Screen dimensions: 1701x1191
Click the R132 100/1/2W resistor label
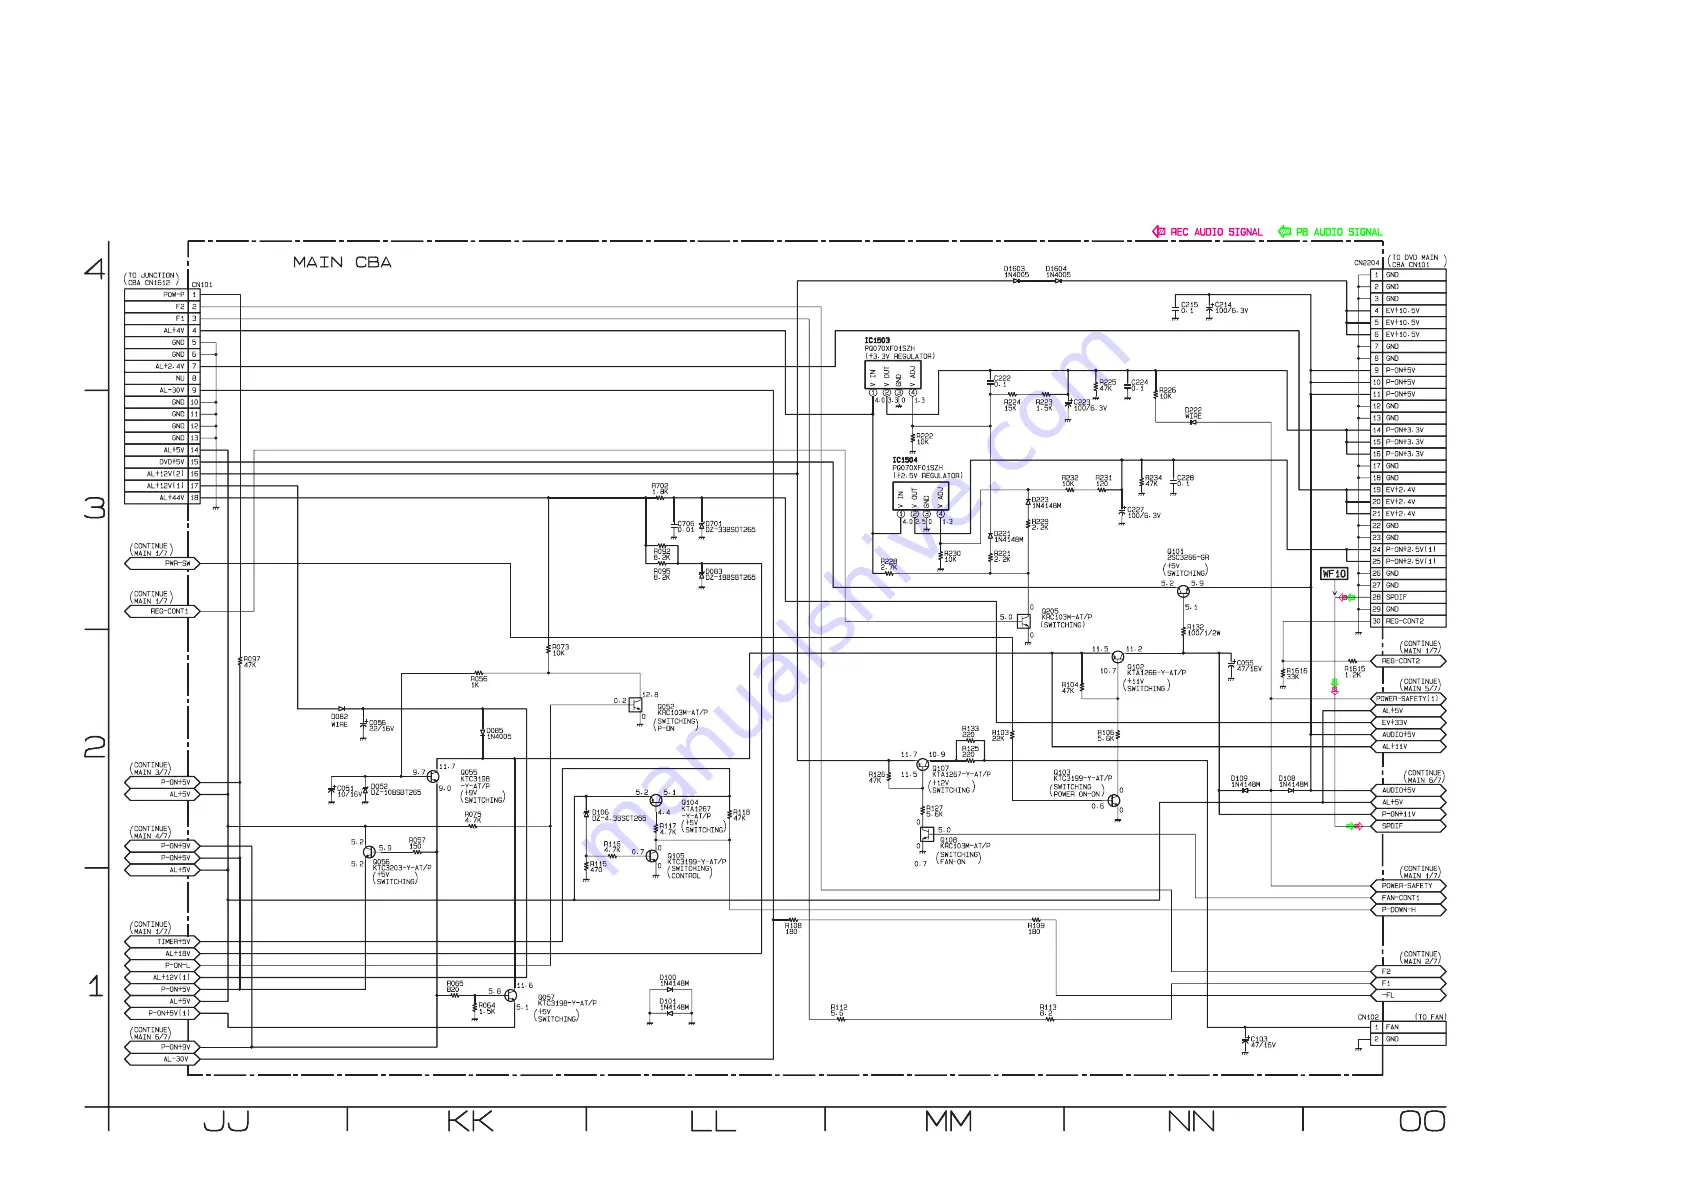click(1204, 630)
